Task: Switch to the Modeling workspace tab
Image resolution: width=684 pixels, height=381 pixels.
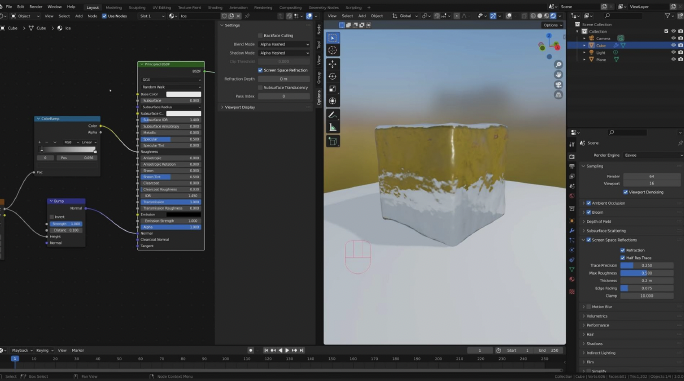Action: (x=114, y=7)
